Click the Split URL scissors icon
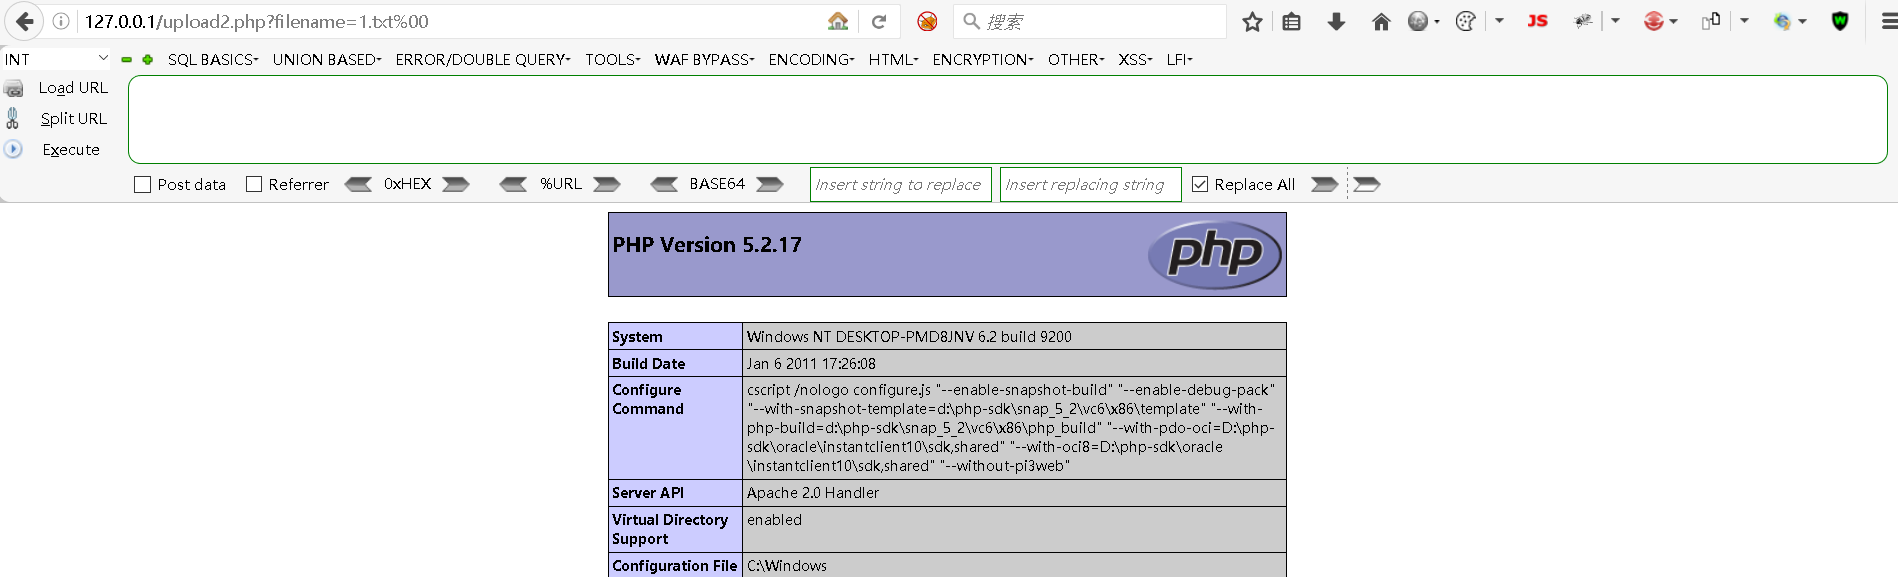Image resolution: width=1898 pixels, height=577 pixels. tap(13, 118)
